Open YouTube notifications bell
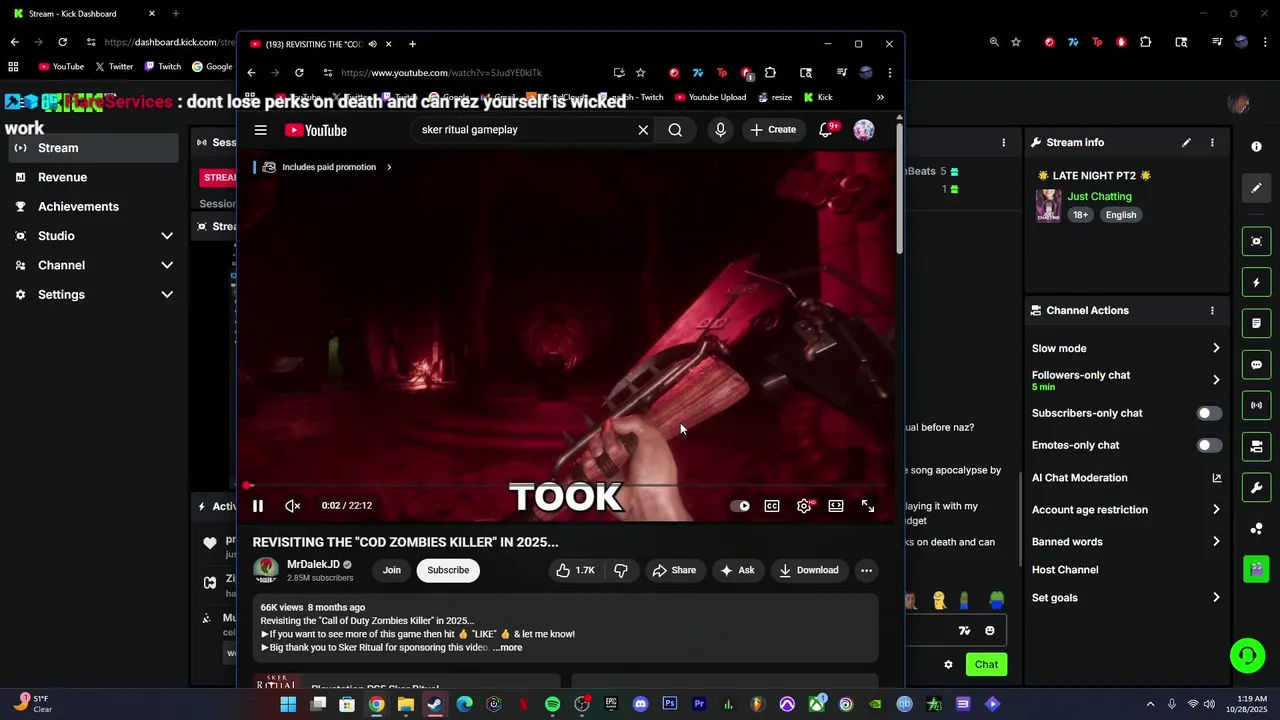 click(826, 130)
